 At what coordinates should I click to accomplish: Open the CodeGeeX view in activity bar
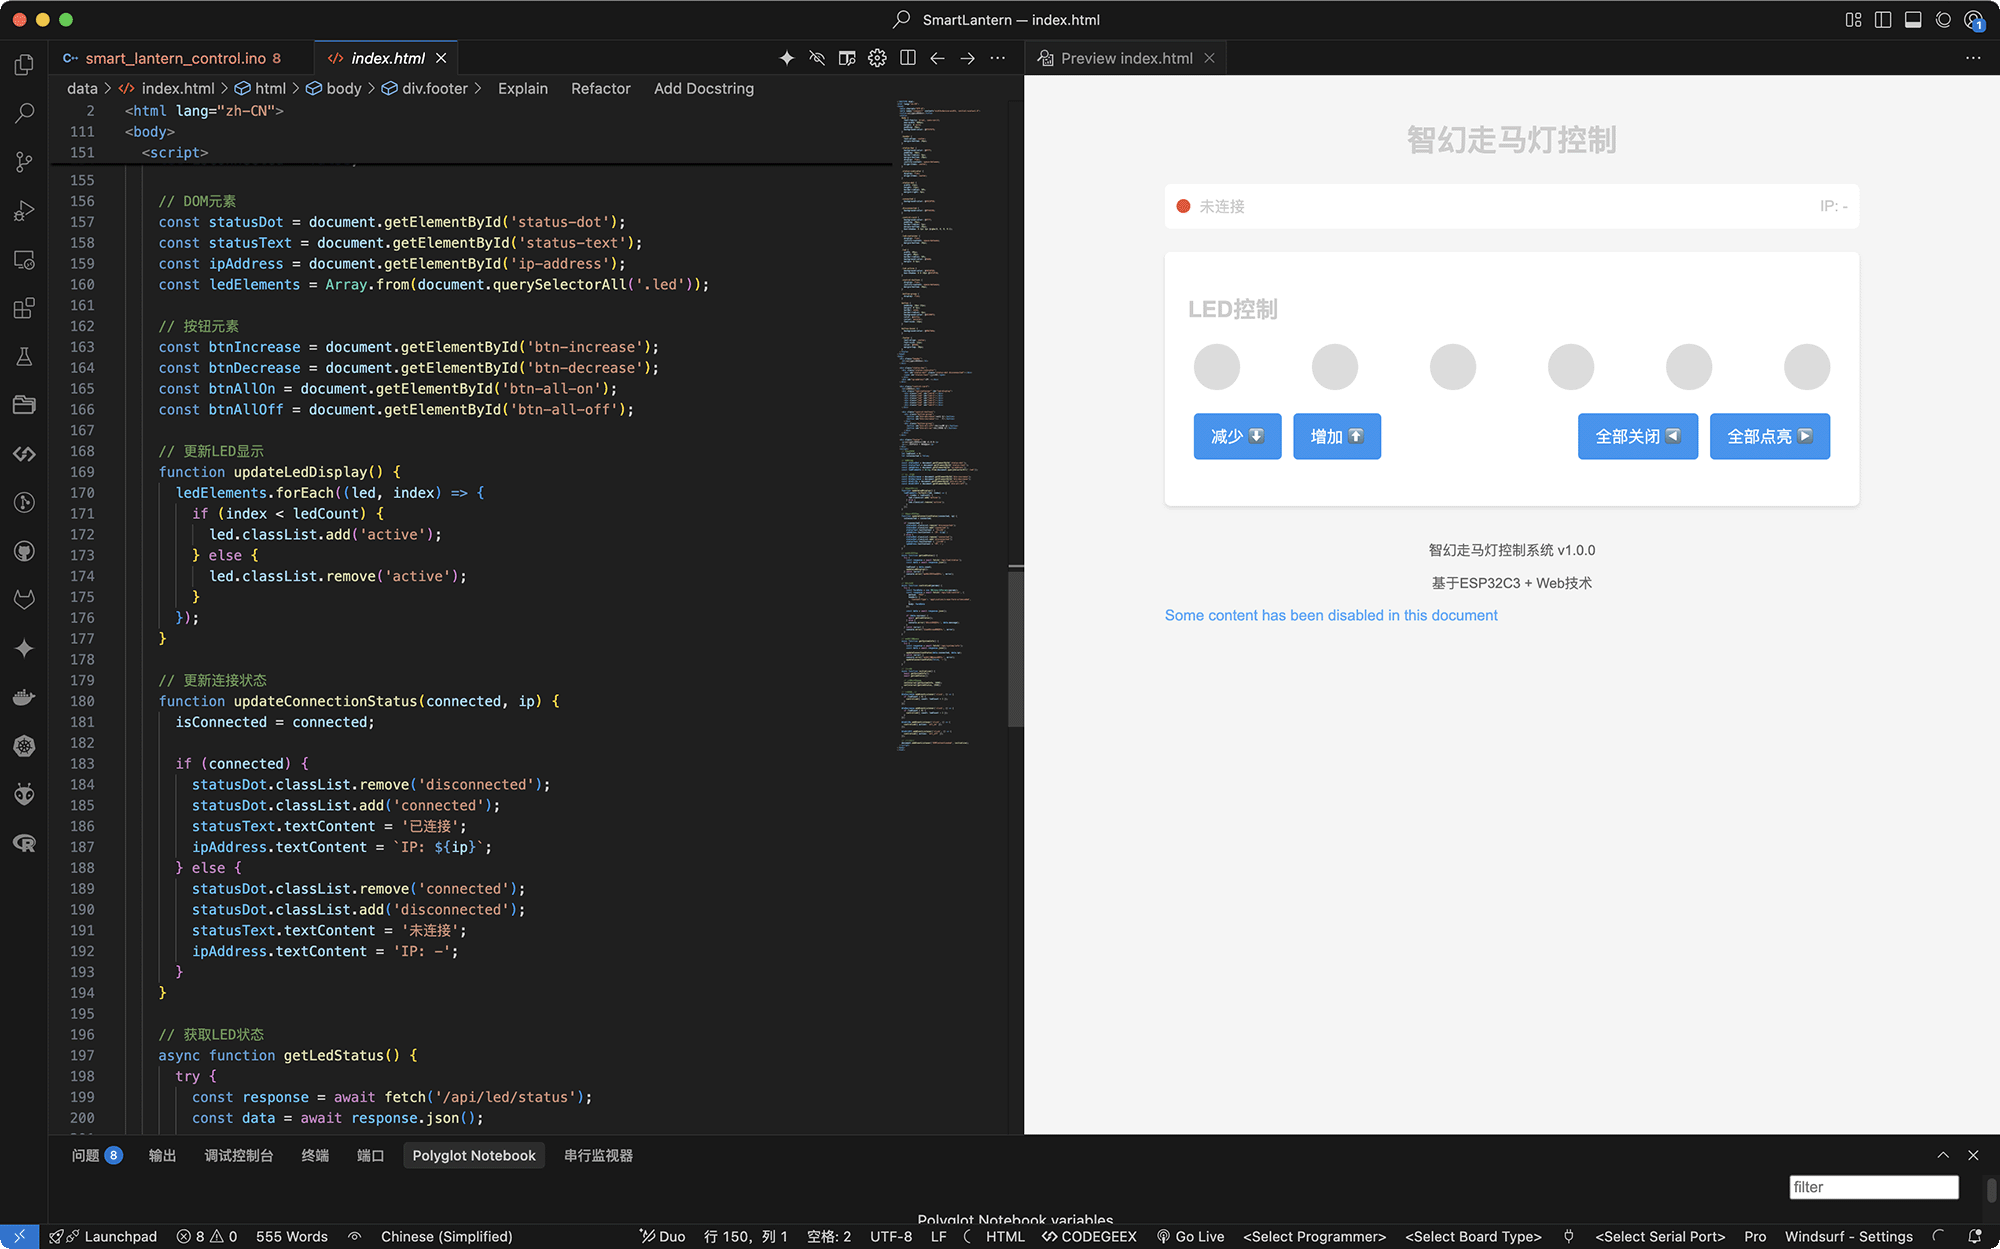point(24,454)
